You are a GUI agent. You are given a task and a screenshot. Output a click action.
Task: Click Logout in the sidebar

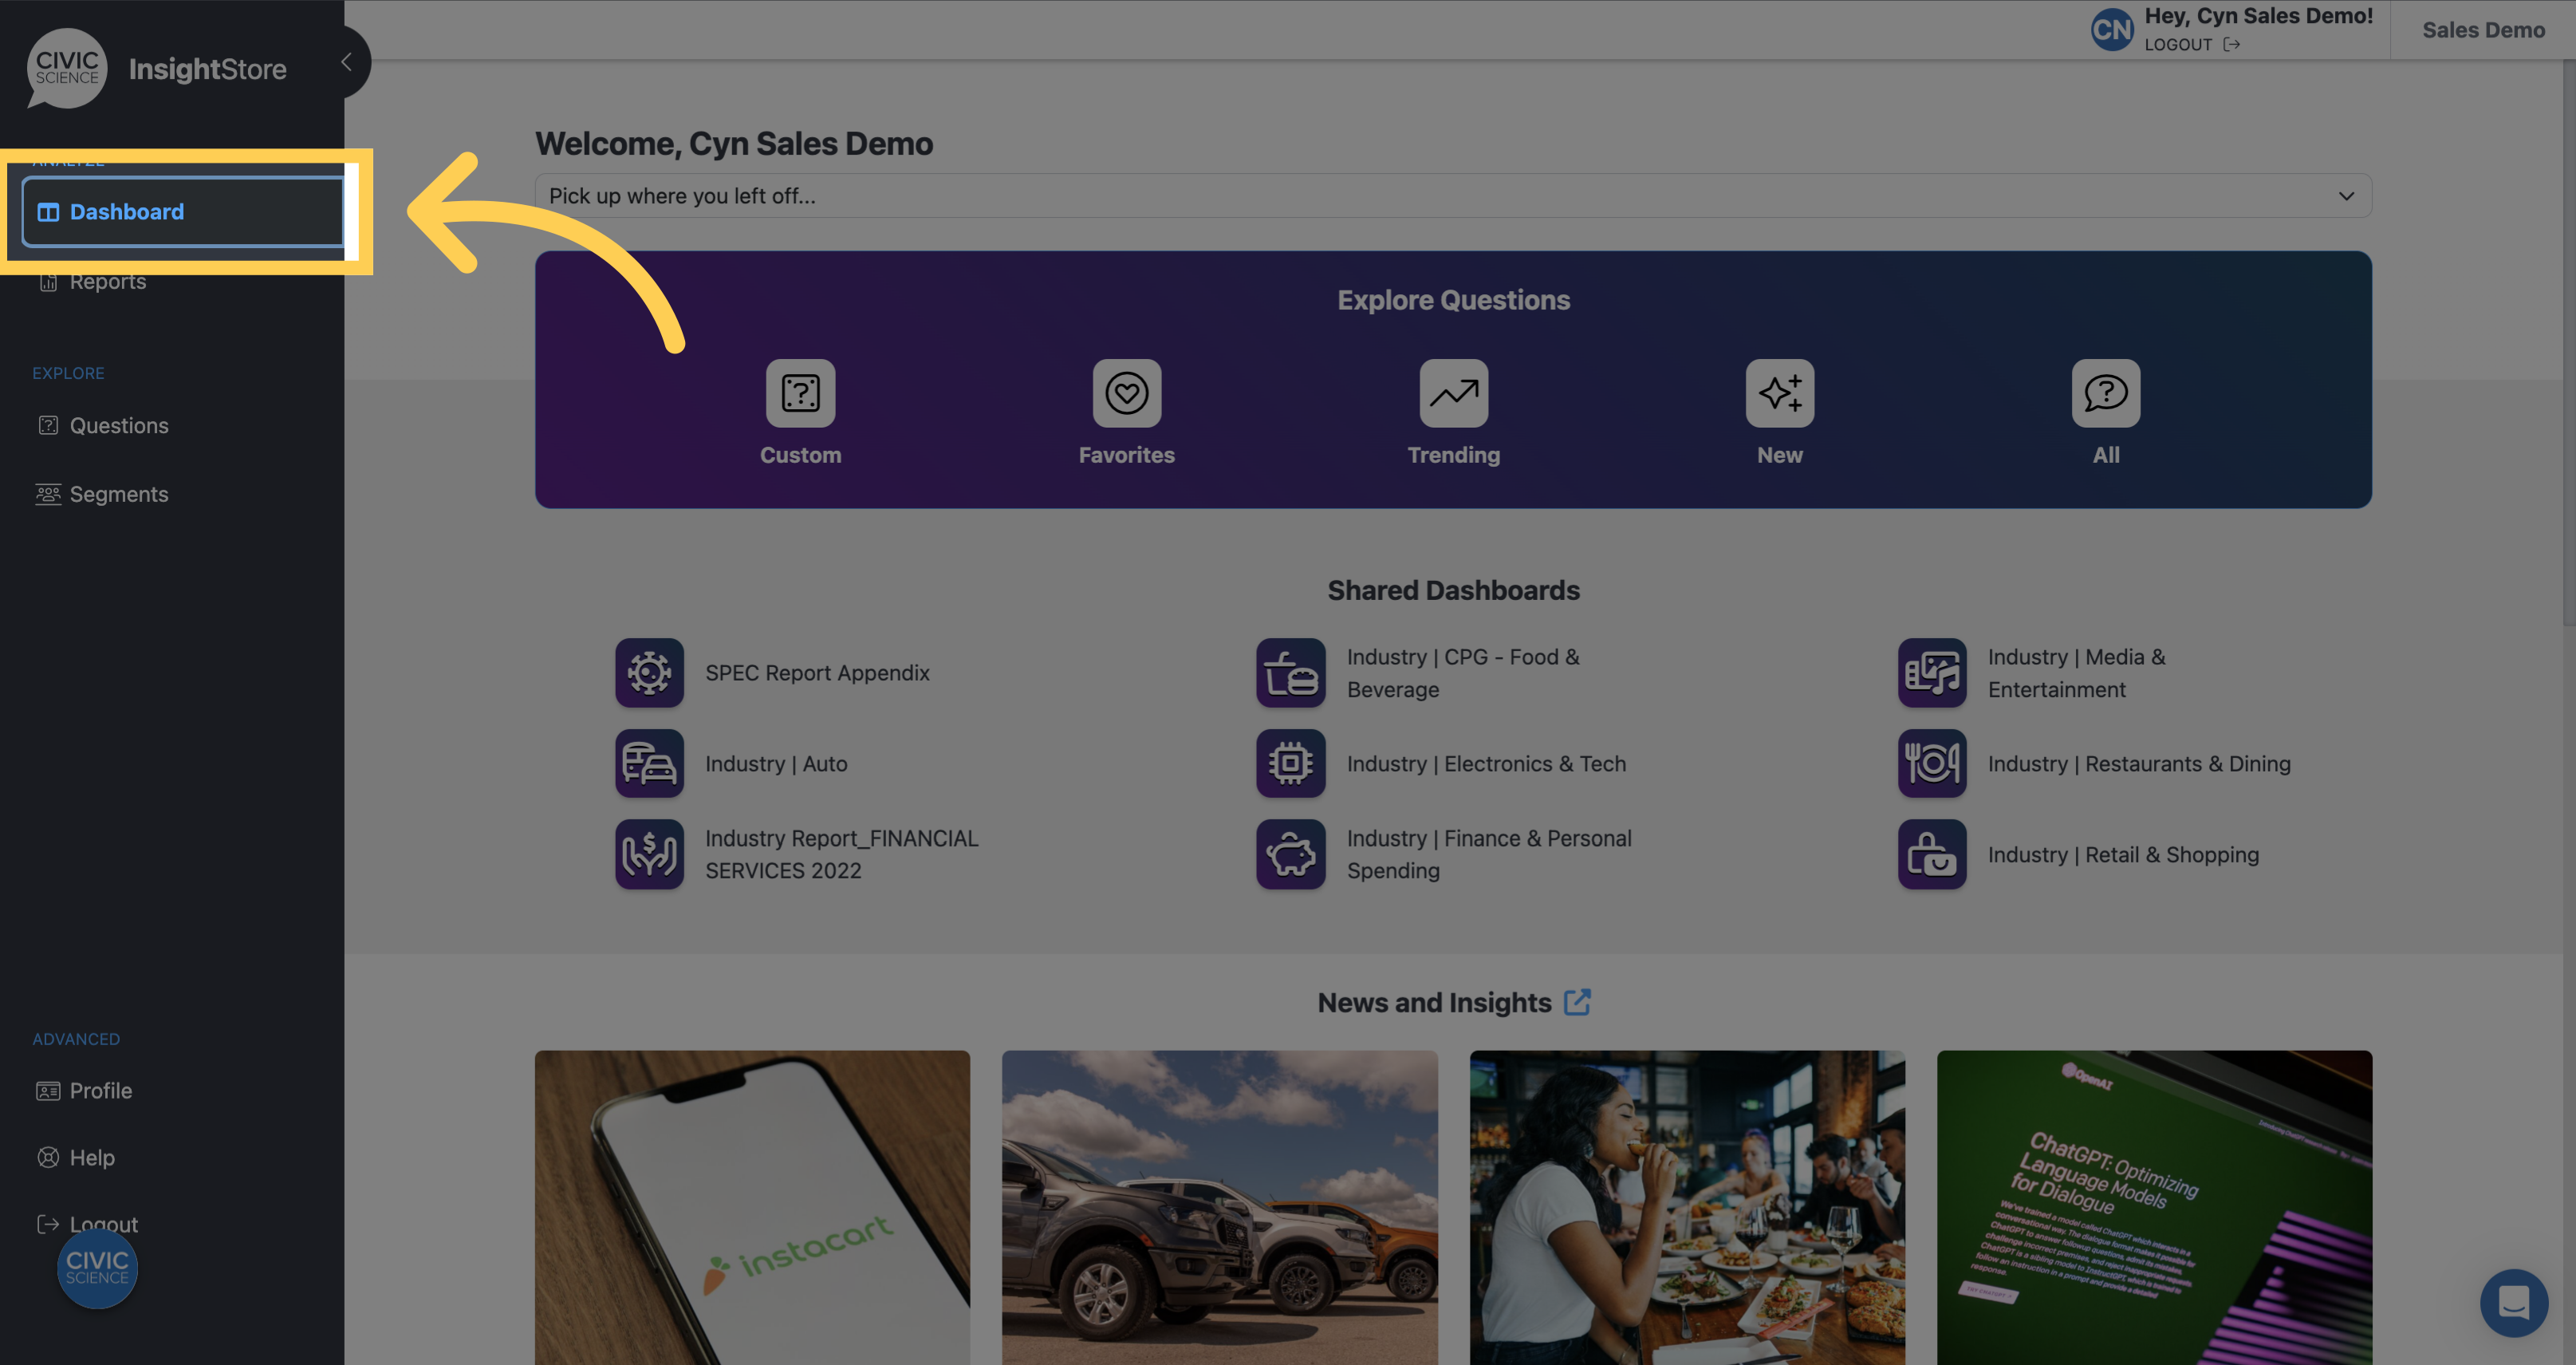(87, 1224)
